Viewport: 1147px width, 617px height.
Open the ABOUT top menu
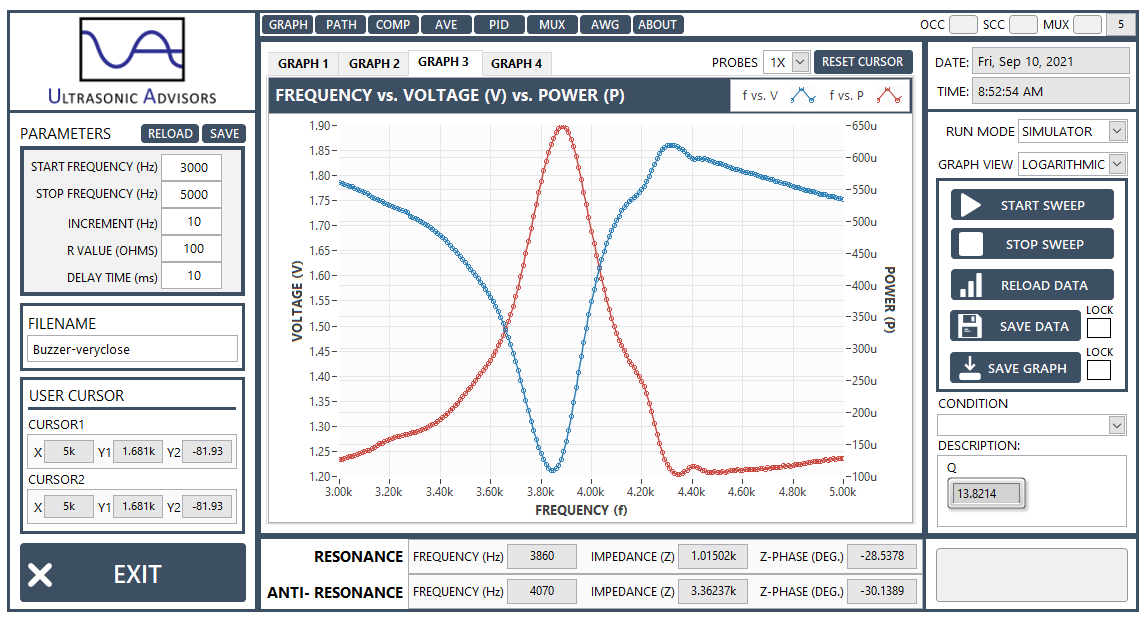tap(657, 24)
